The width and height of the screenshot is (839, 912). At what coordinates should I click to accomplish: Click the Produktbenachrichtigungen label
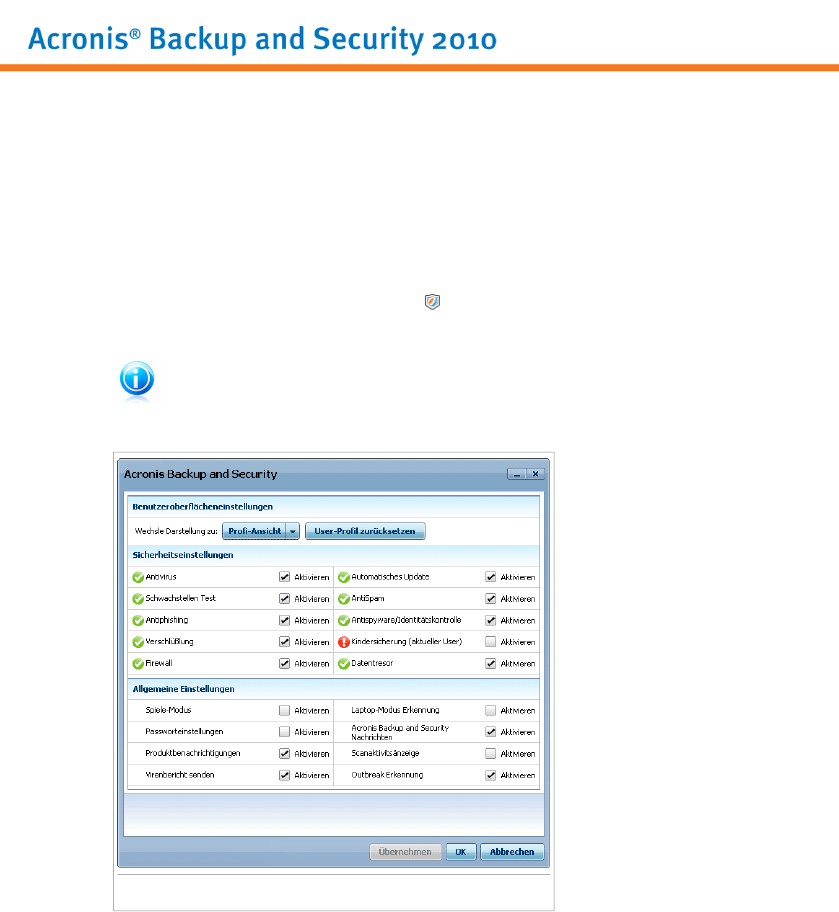(x=193, y=753)
